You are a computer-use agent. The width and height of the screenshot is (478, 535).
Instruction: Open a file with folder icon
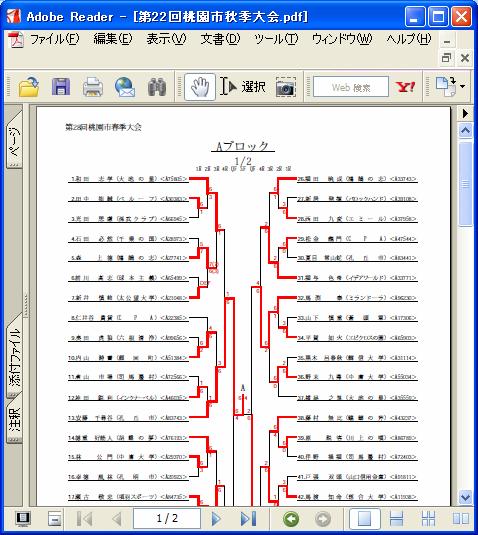[29, 87]
